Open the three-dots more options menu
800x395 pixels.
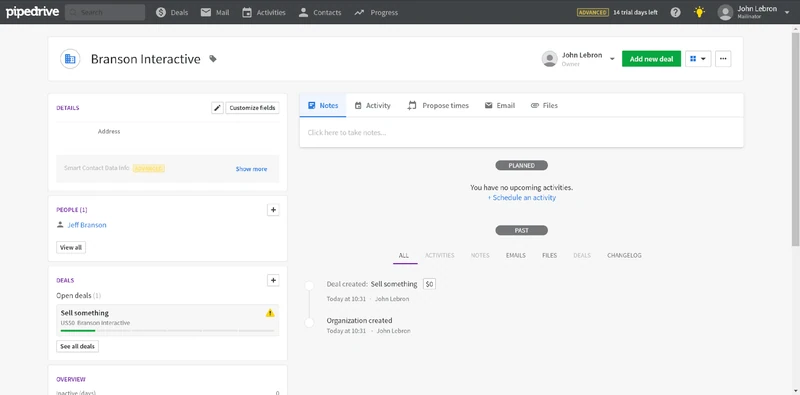pos(723,59)
